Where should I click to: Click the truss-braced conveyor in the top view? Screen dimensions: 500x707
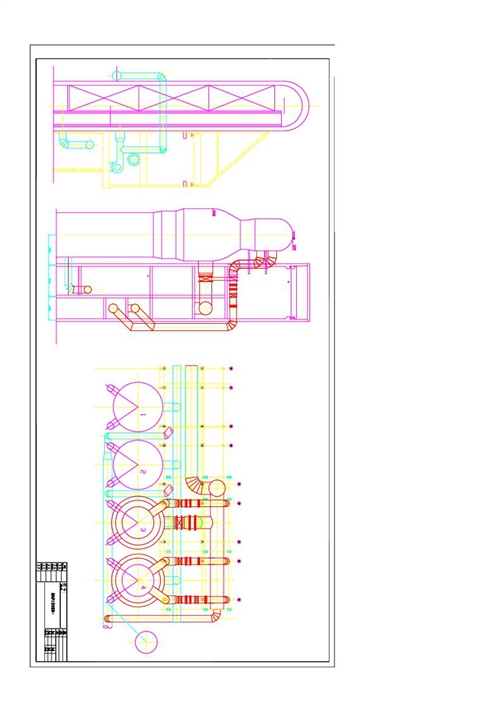click(x=181, y=106)
